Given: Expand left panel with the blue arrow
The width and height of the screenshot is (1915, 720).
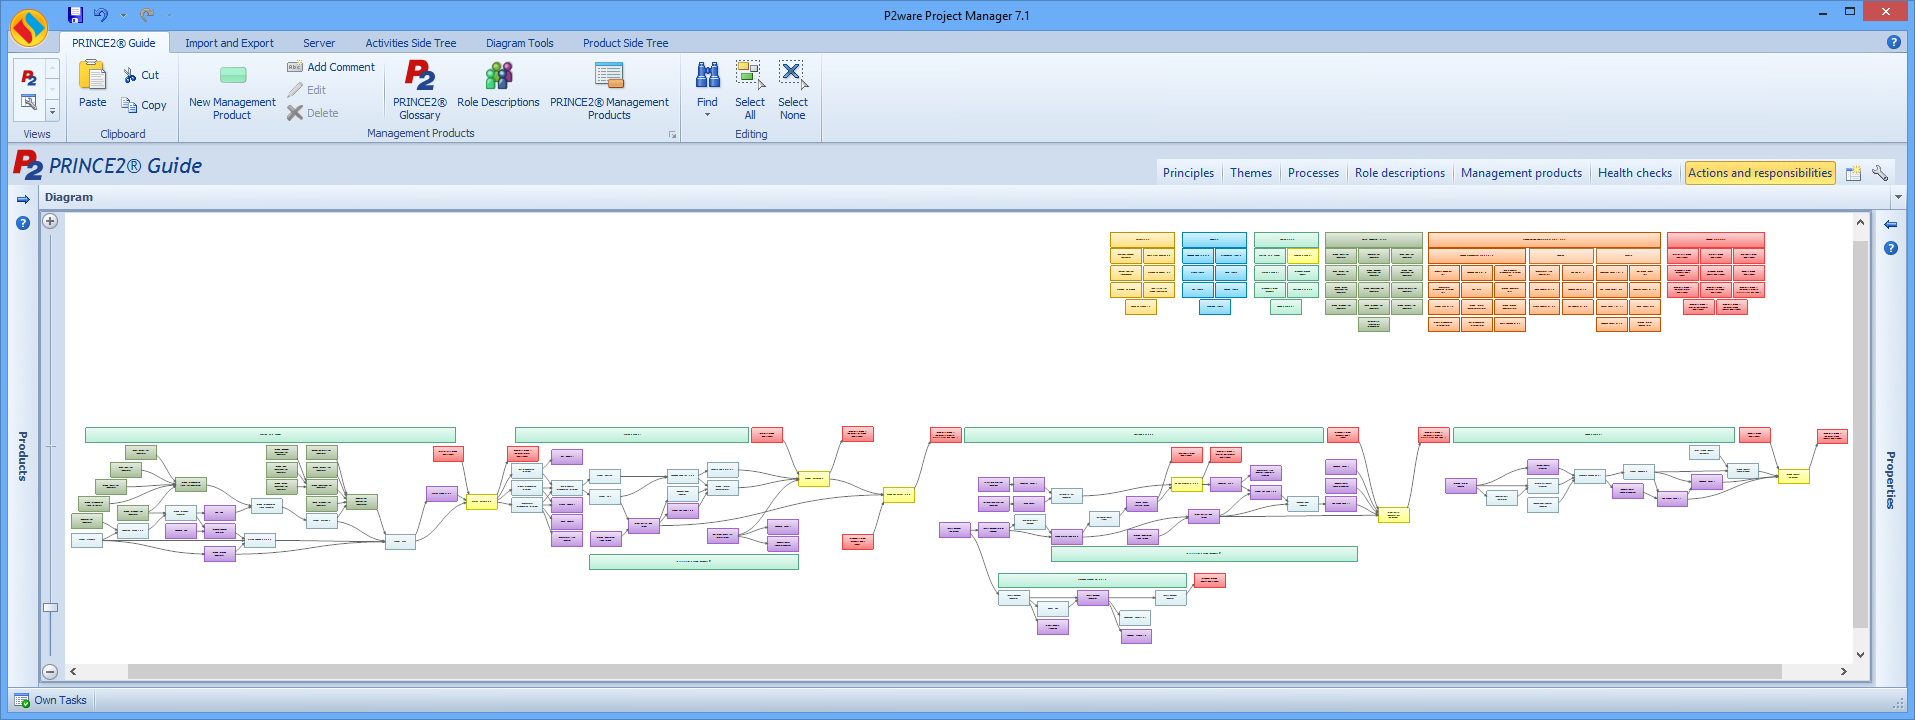Looking at the screenshot, I should point(23,200).
